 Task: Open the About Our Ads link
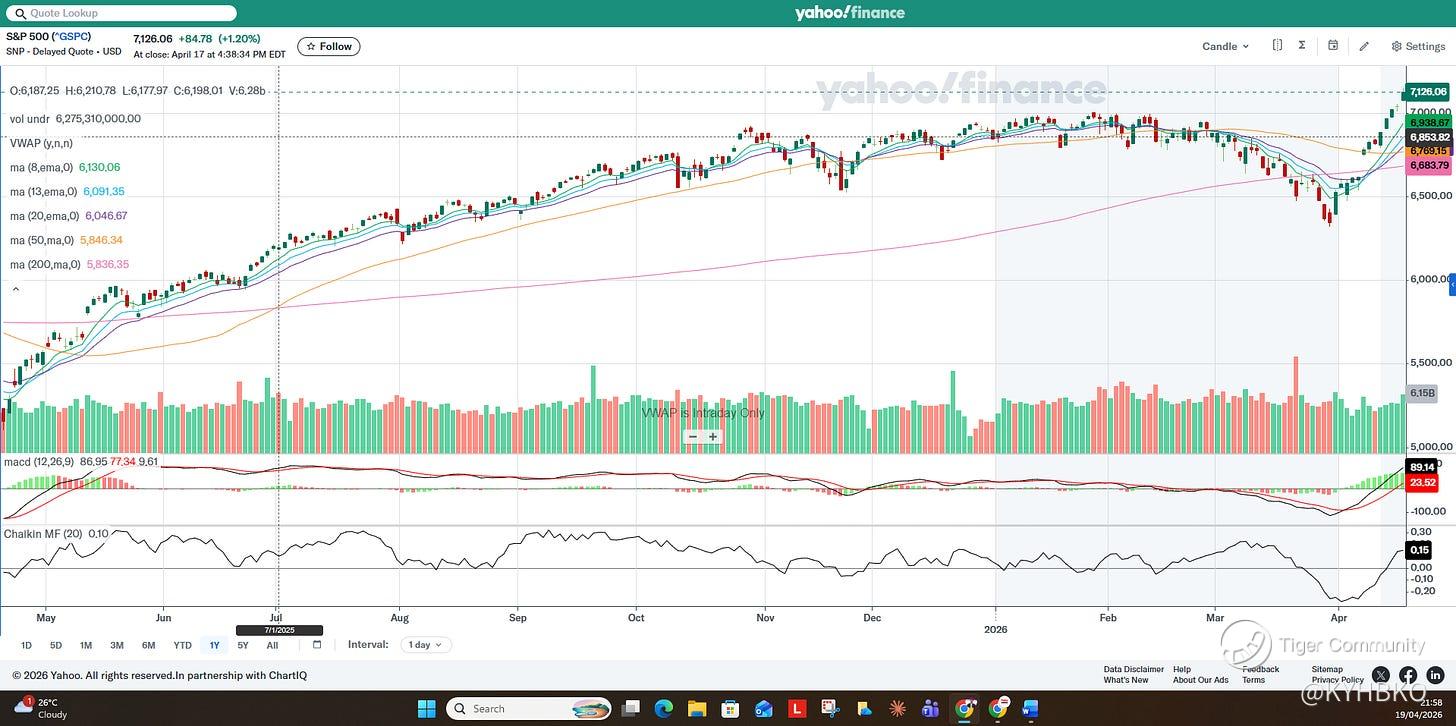click(x=1200, y=680)
